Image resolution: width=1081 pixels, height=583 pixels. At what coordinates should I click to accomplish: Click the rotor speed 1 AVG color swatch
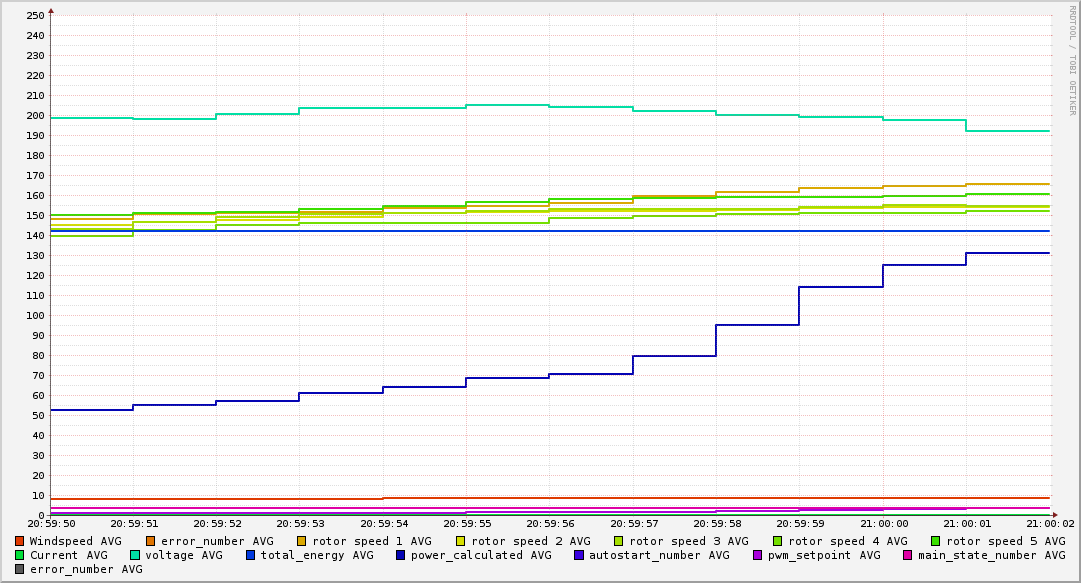click(x=302, y=541)
